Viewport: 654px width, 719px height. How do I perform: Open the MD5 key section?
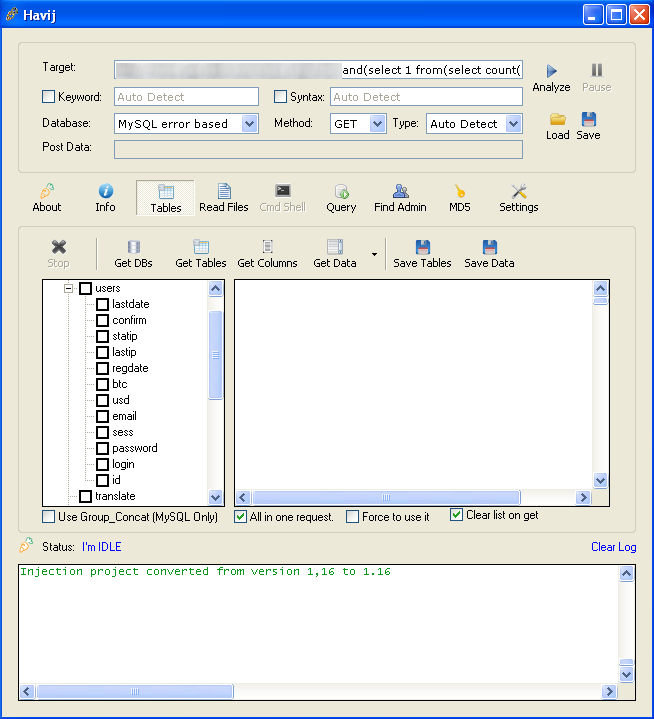tap(460, 198)
